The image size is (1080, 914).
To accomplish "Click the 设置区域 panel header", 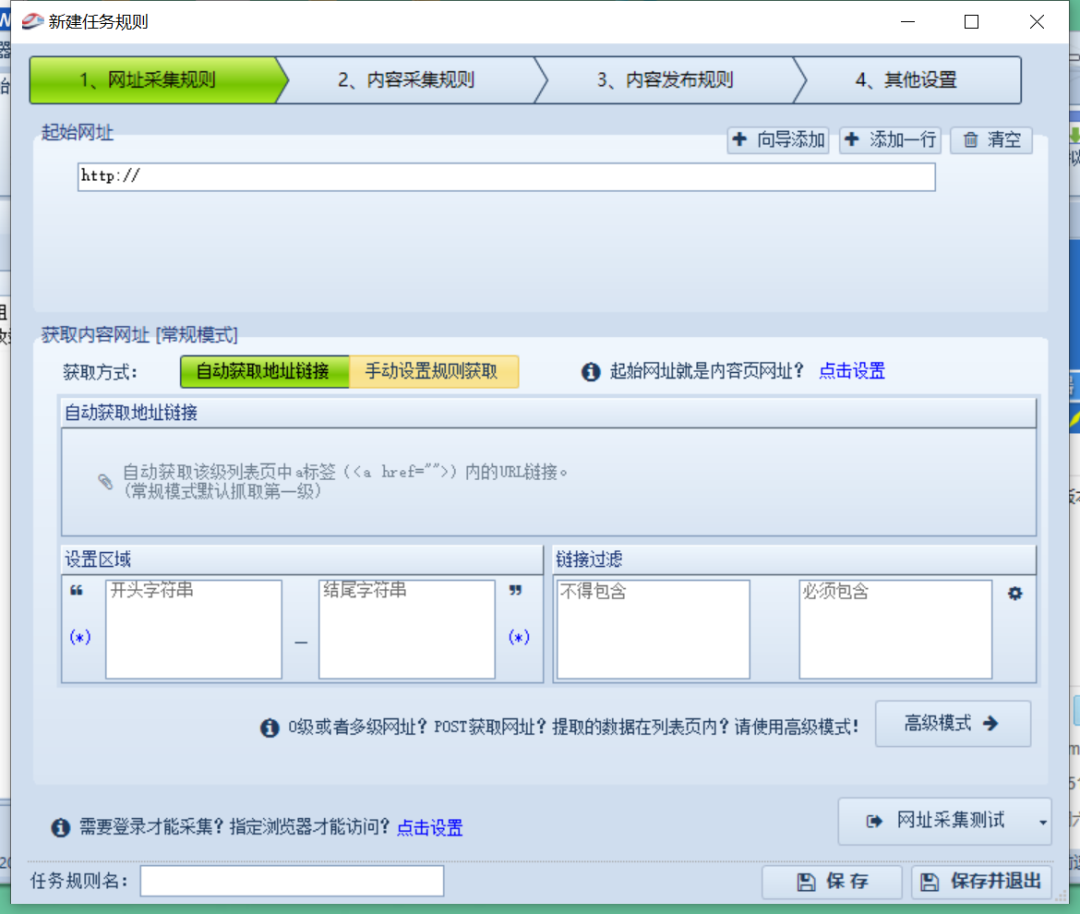I will pyautogui.click(x=302, y=559).
